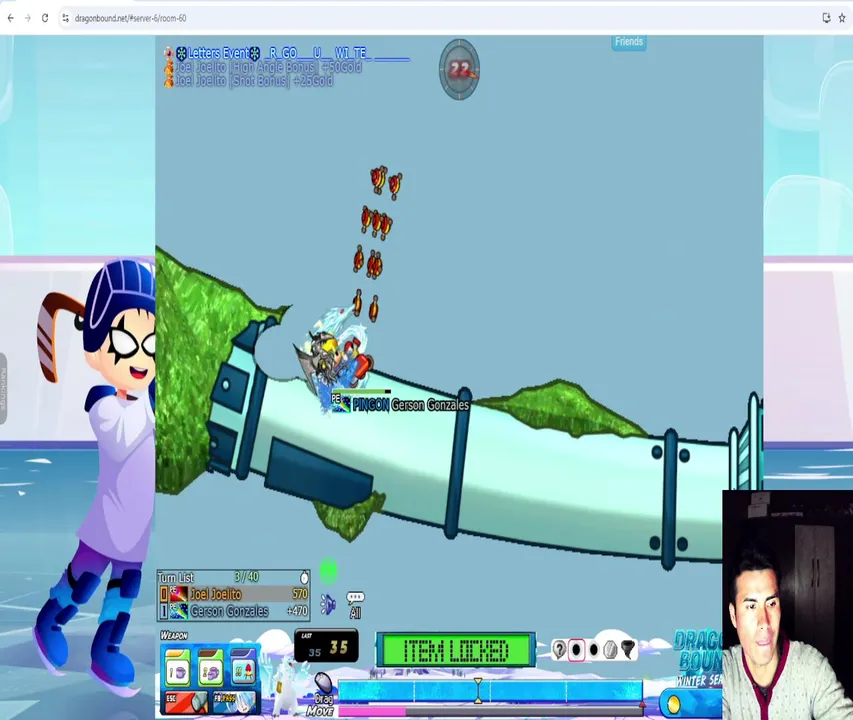
Task: Reload the DragonBound page
Action: pos(45,18)
